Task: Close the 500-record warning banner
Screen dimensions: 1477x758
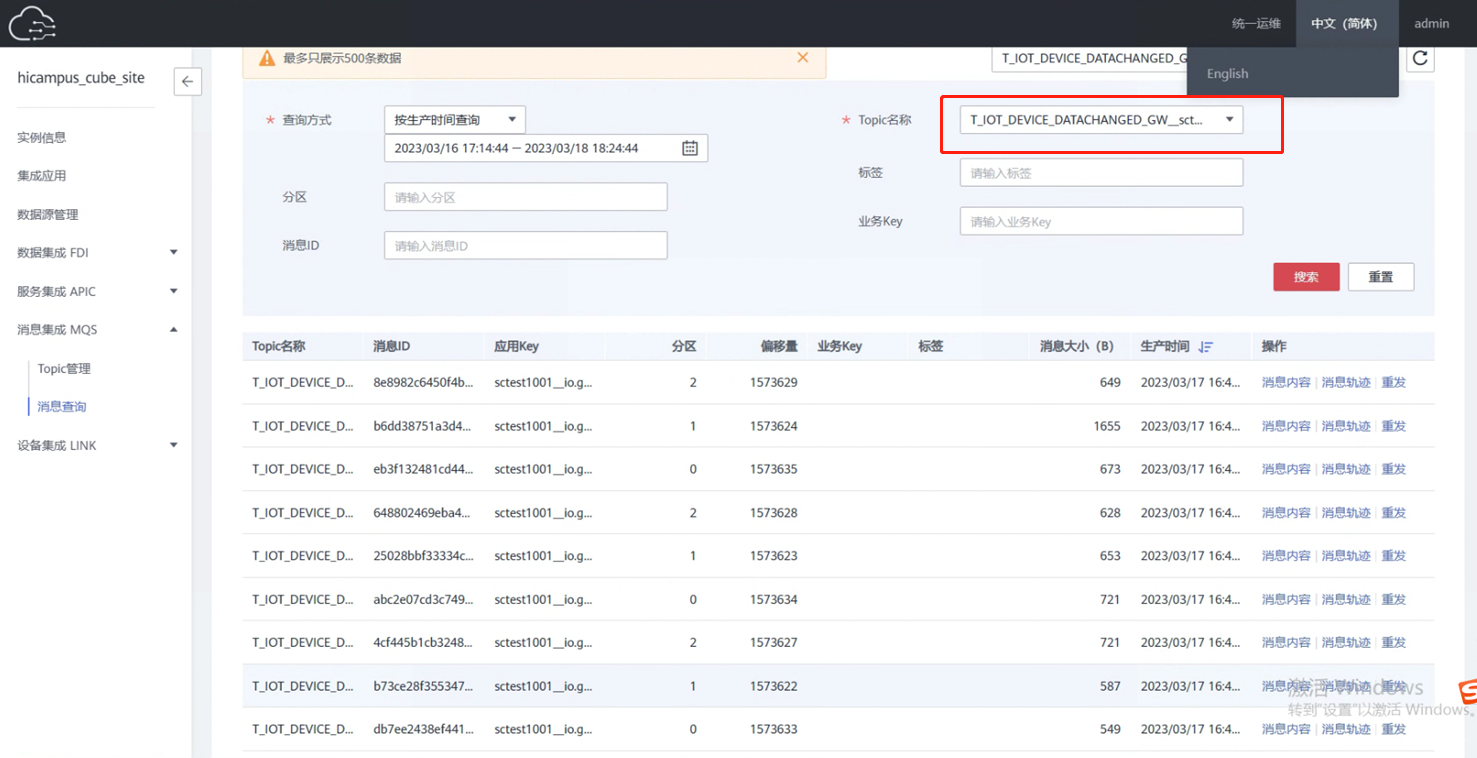Action: click(802, 58)
